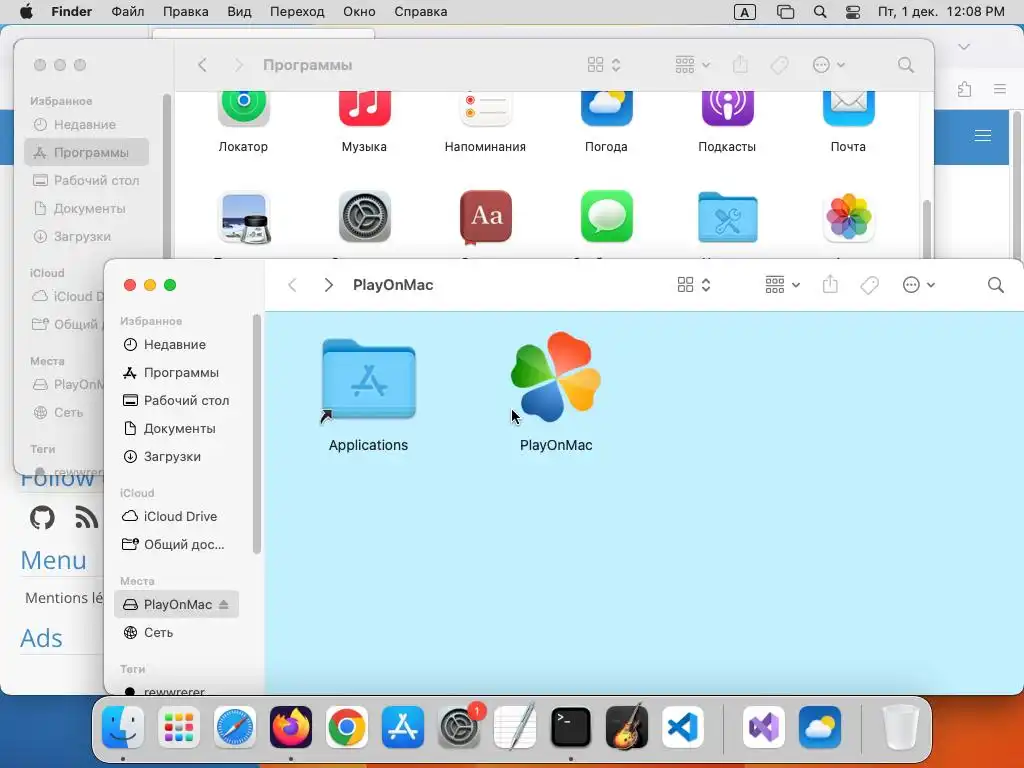Open the Справка menu

(421, 12)
